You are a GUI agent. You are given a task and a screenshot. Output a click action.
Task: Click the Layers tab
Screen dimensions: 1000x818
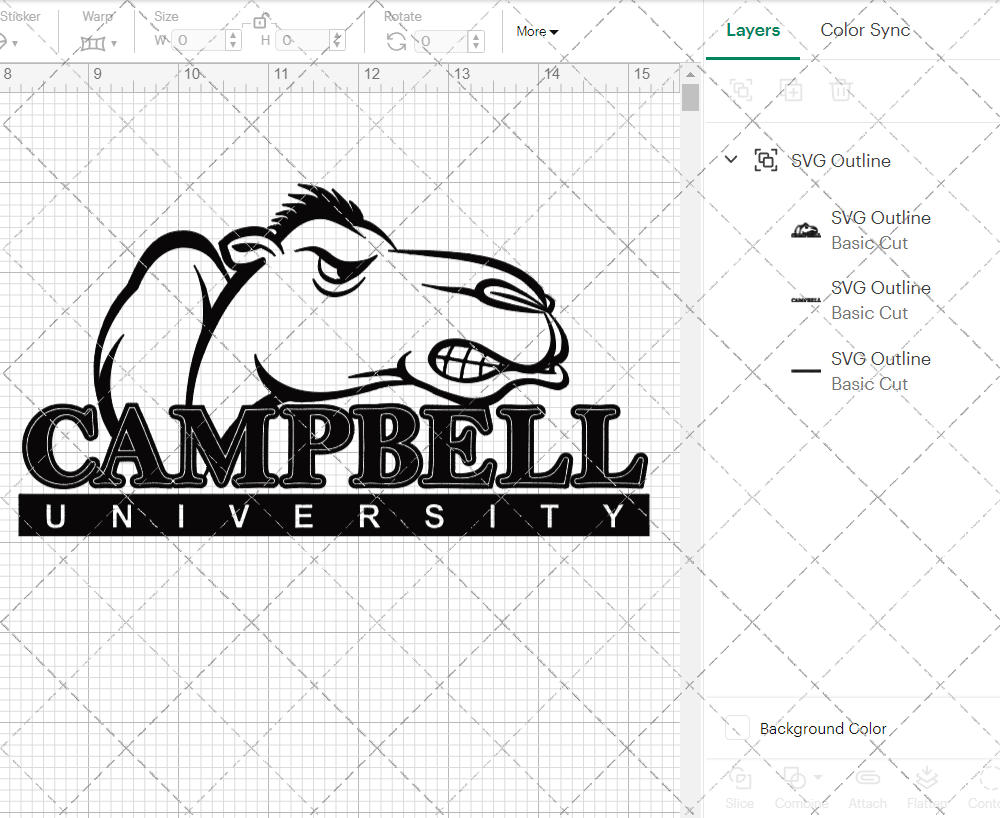753,30
